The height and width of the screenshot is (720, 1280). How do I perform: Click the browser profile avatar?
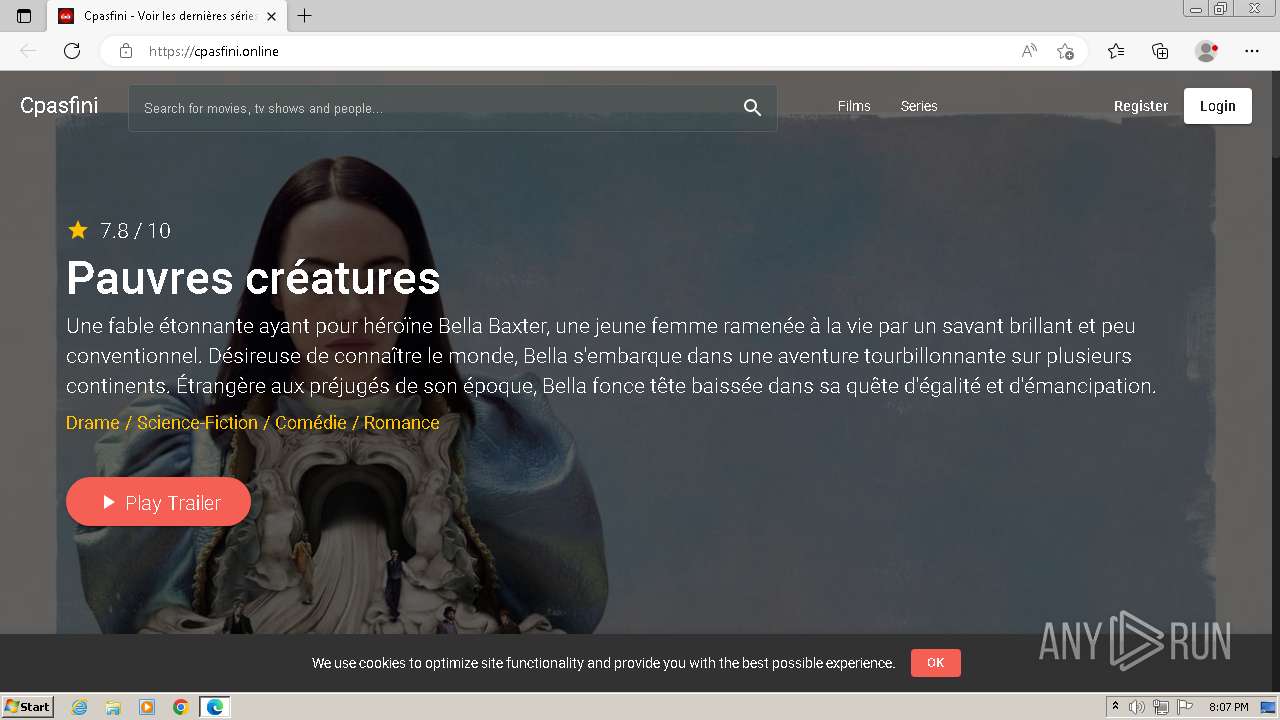tap(1206, 51)
